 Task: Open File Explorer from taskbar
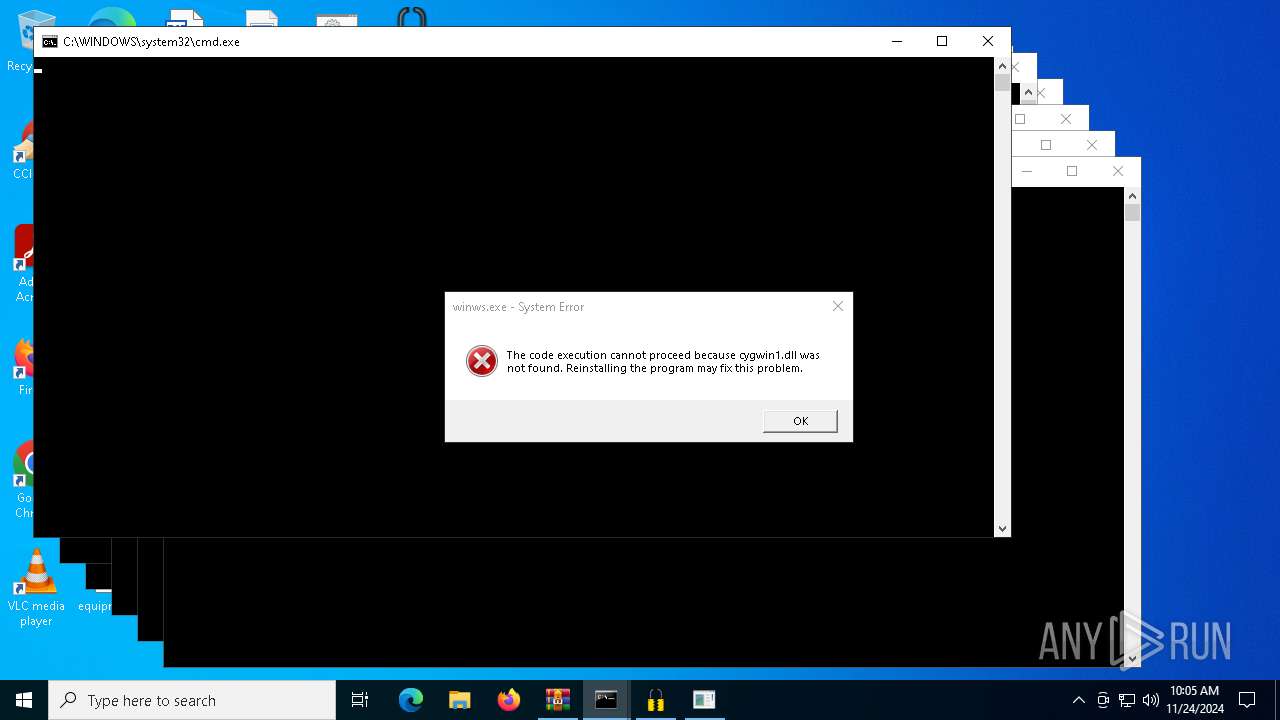coord(460,700)
